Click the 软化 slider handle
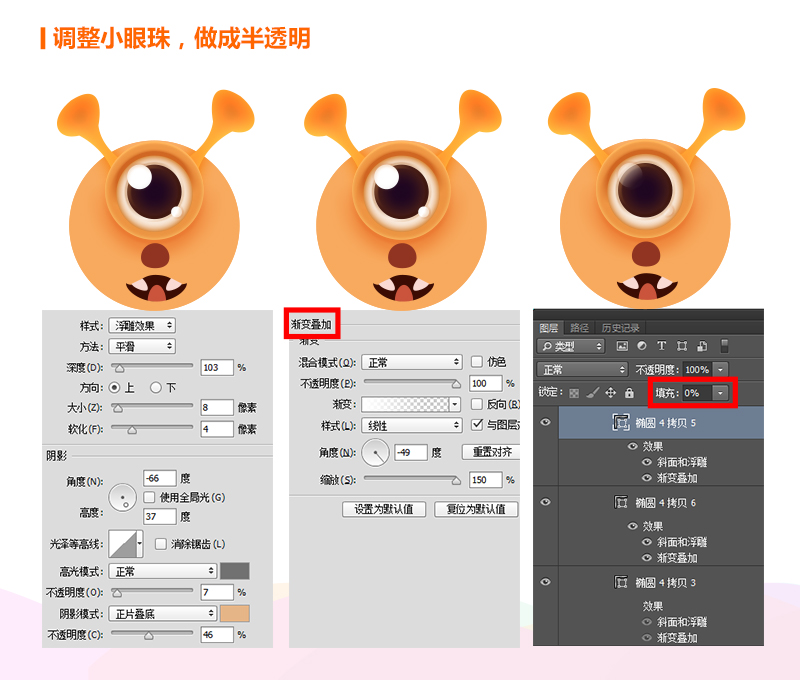This screenshot has height=680, width=800. coord(132,431)
